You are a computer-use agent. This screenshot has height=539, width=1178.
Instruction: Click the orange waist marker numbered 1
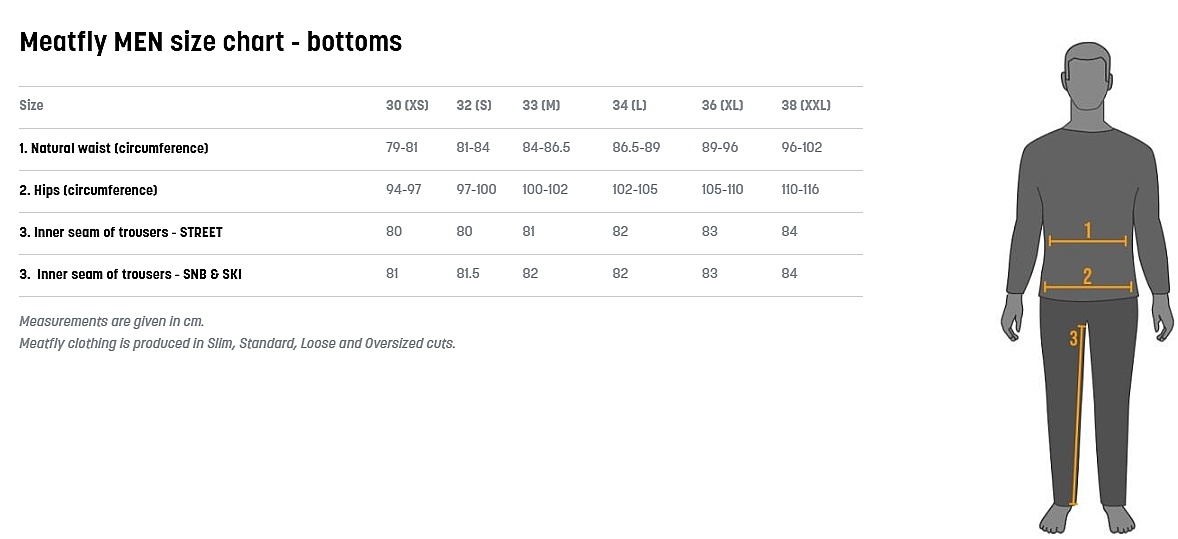1087,233
